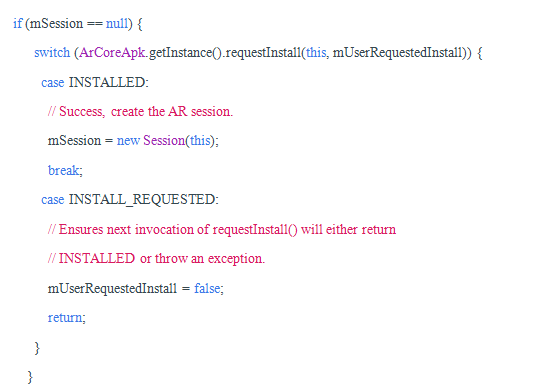
Task: Click the 'if' keyword on the first line
Action: 18,23
